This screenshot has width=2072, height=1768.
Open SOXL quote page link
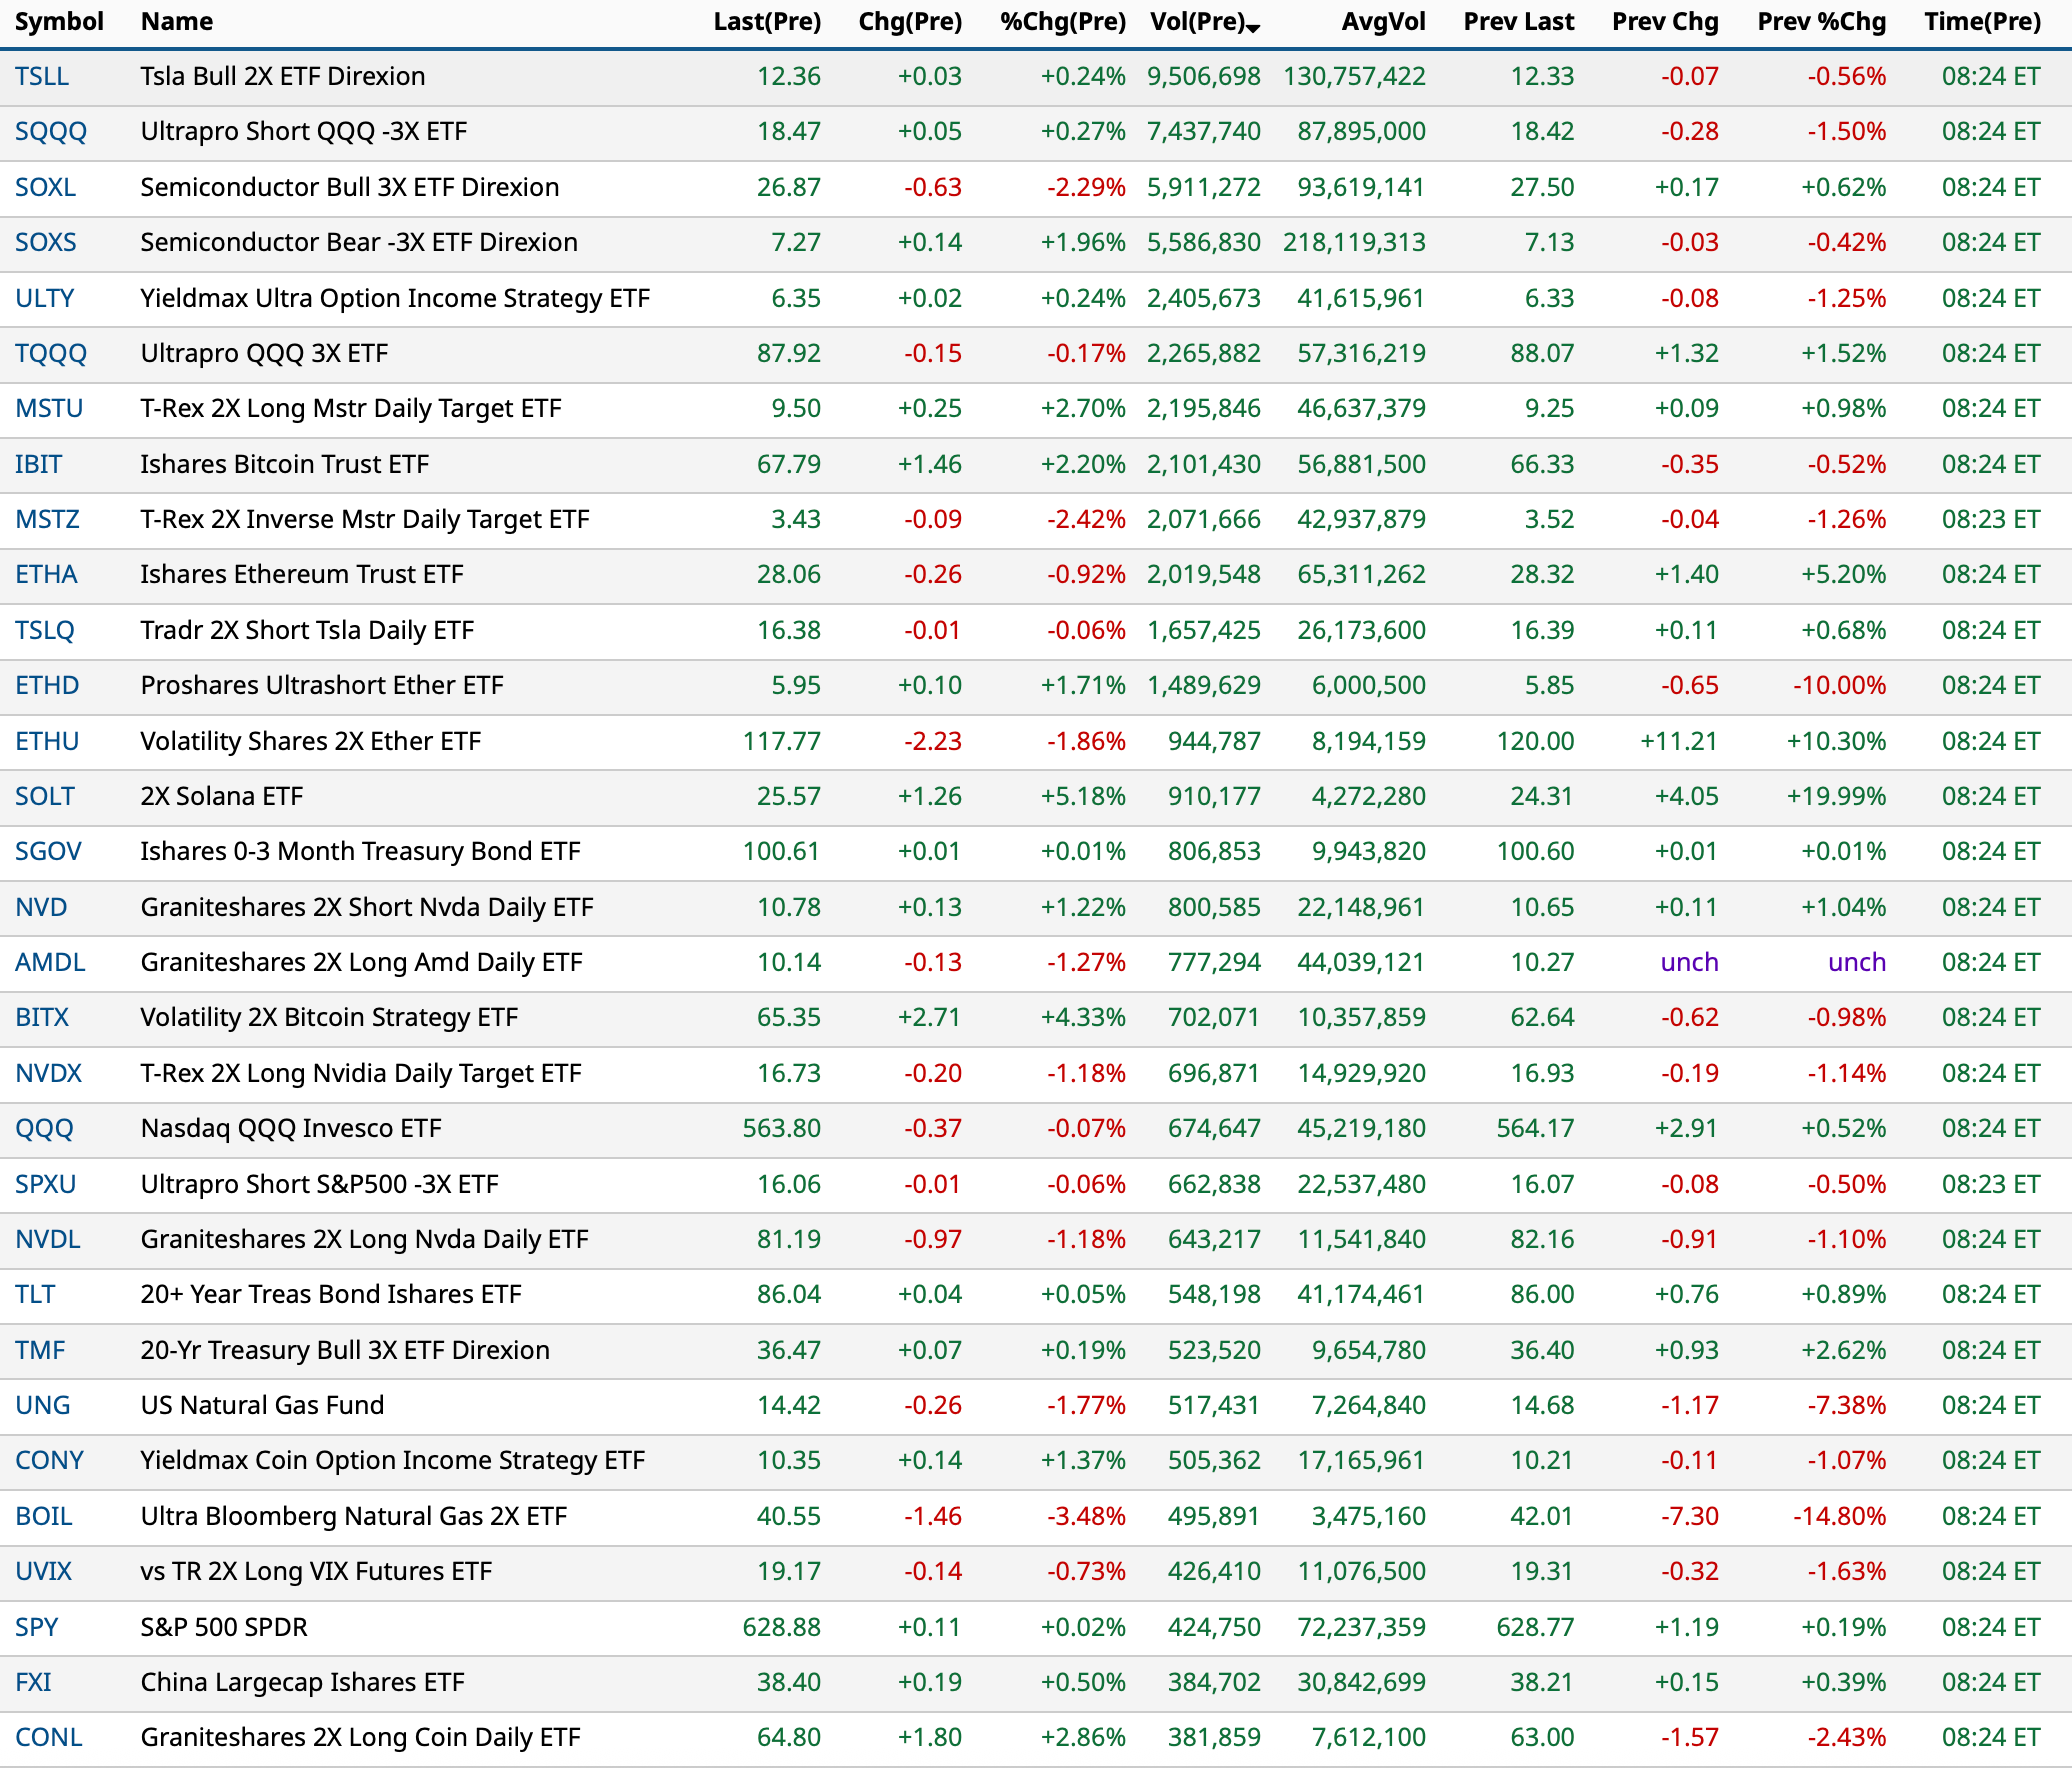[45, 188]
